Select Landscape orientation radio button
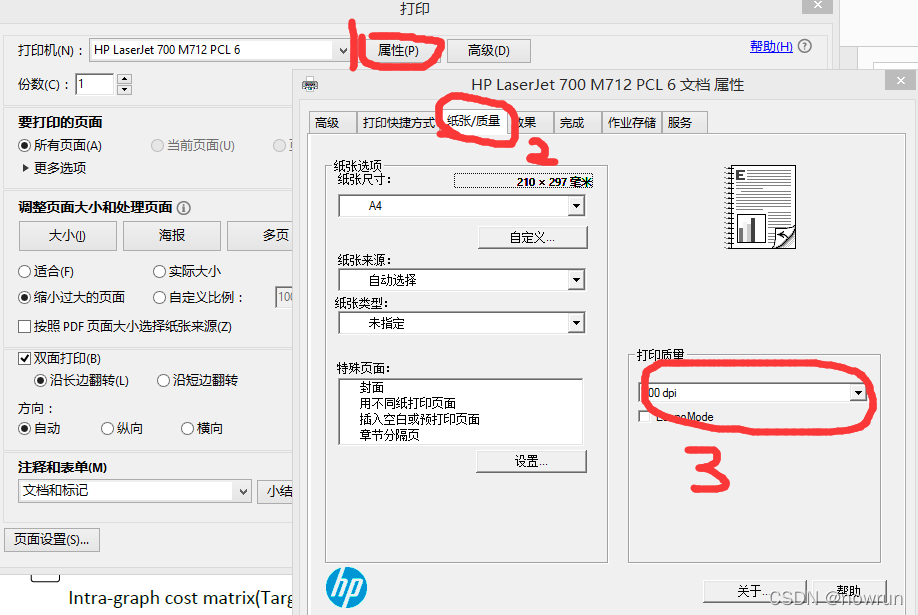The height and width of the screenshot is (615, 918). point(187,429)
